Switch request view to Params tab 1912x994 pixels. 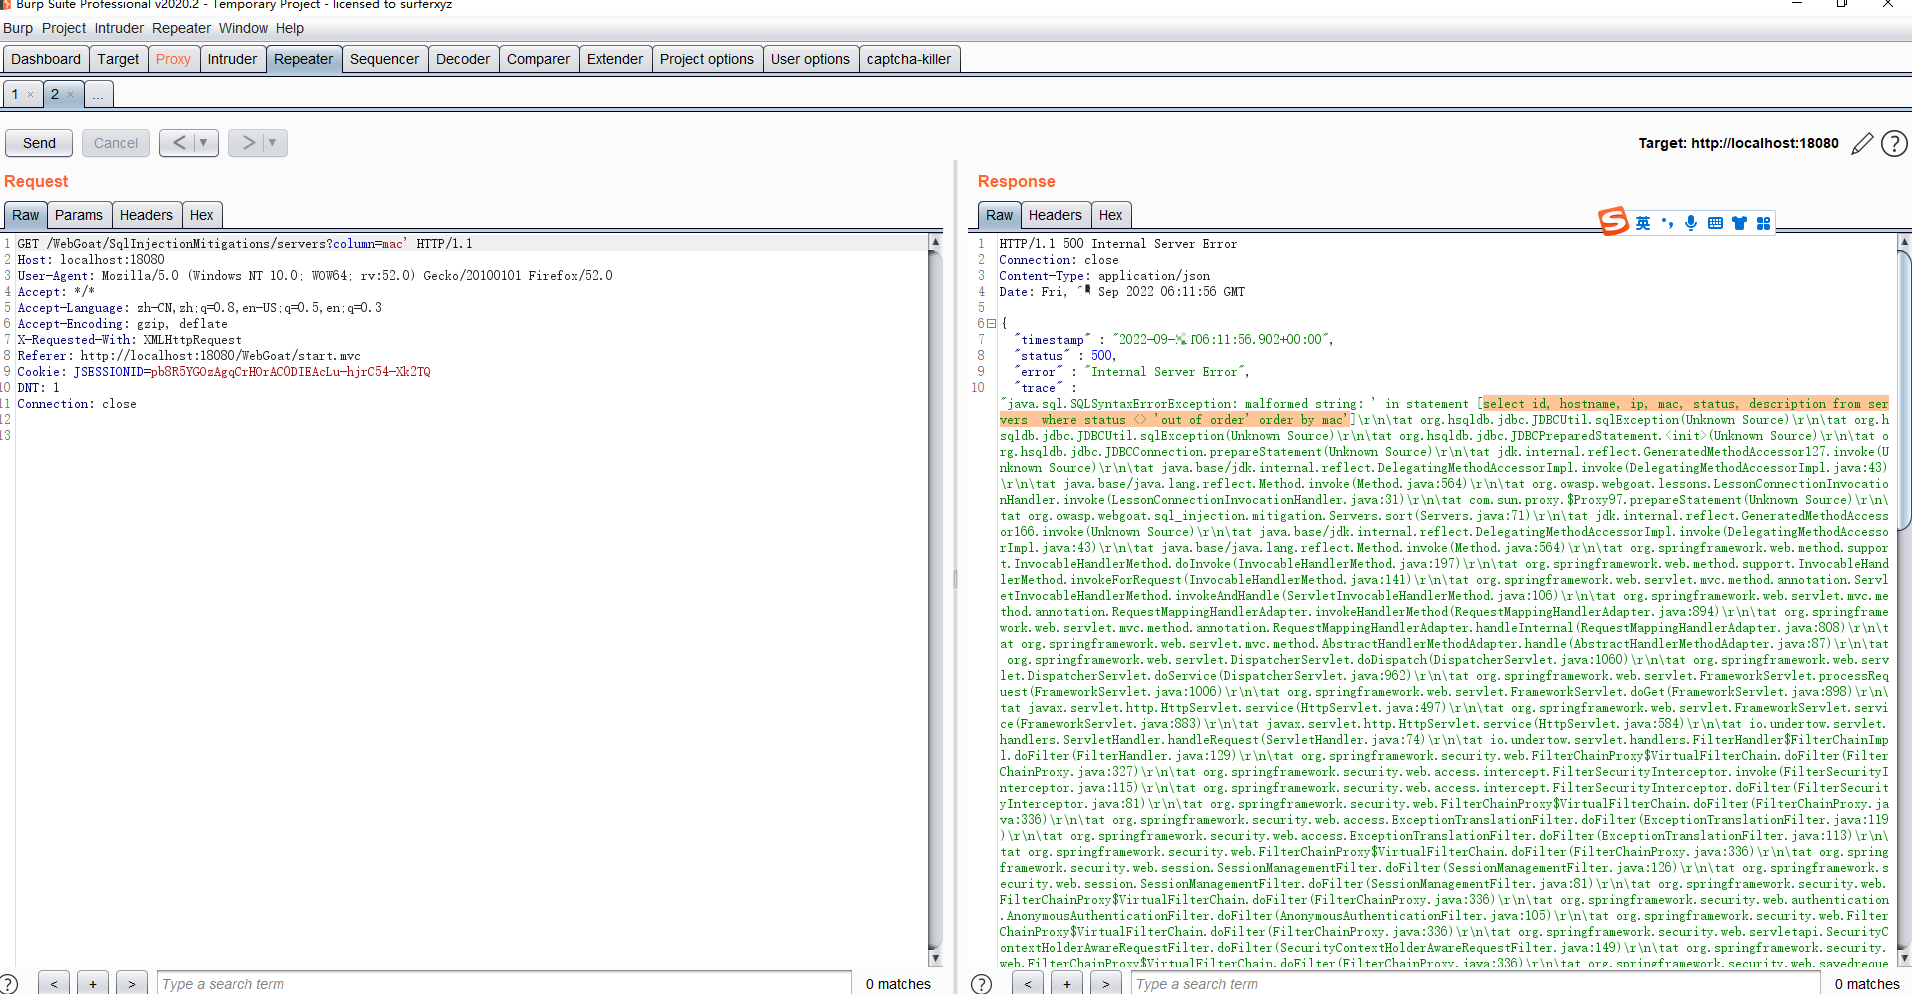click(79, 215)
